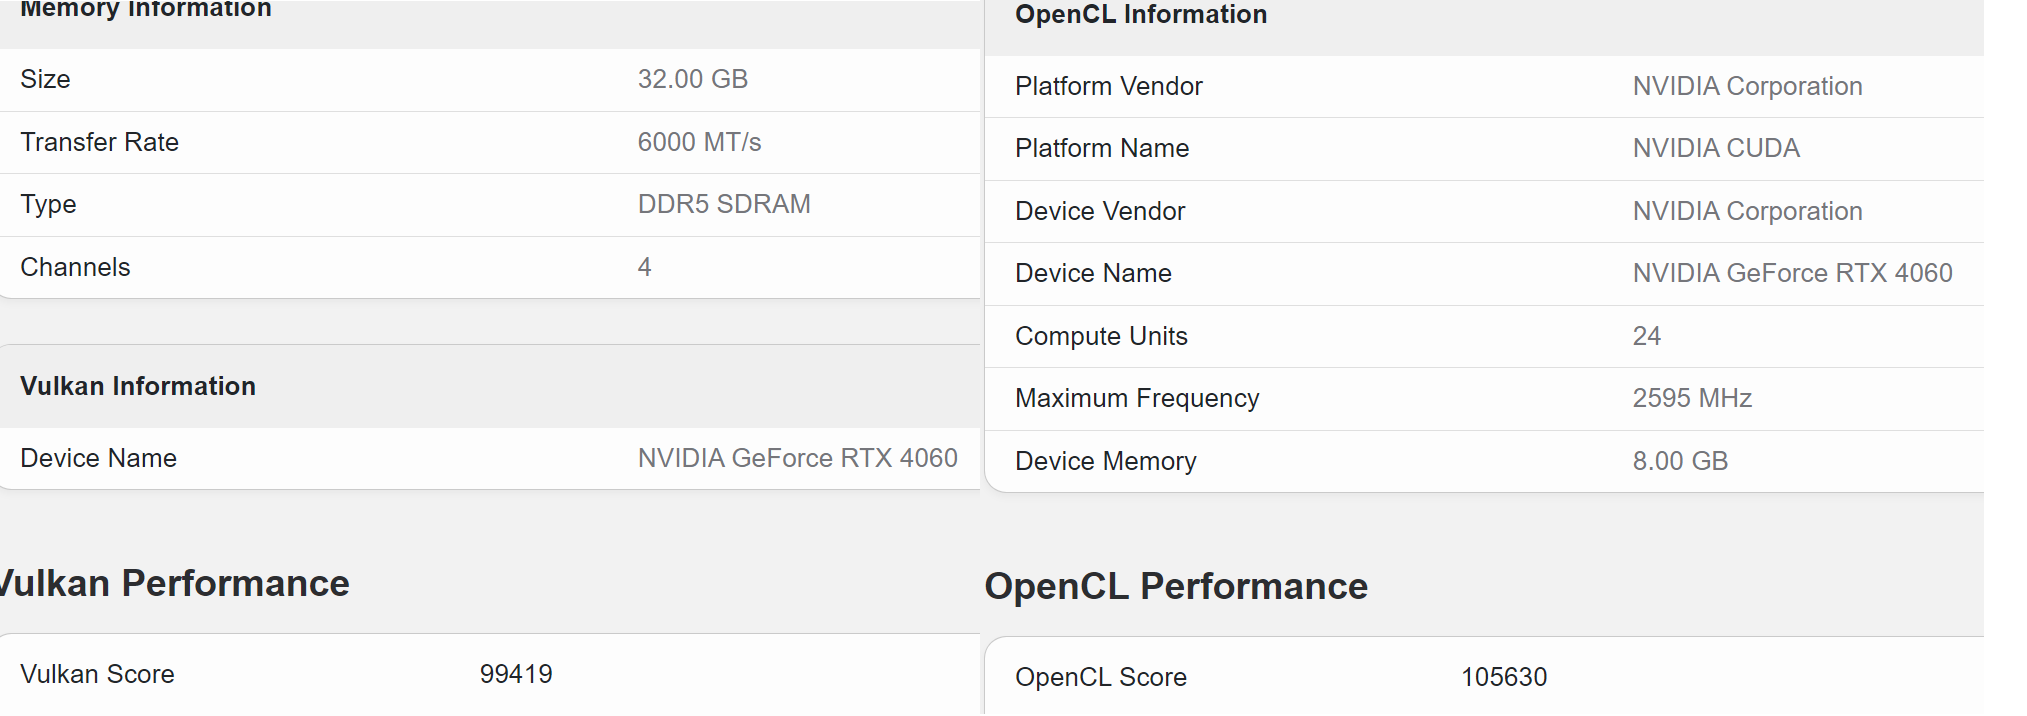Select the Vulkan Score value 99419
This screenshot has height=716, width=2027.
(516, 674)
